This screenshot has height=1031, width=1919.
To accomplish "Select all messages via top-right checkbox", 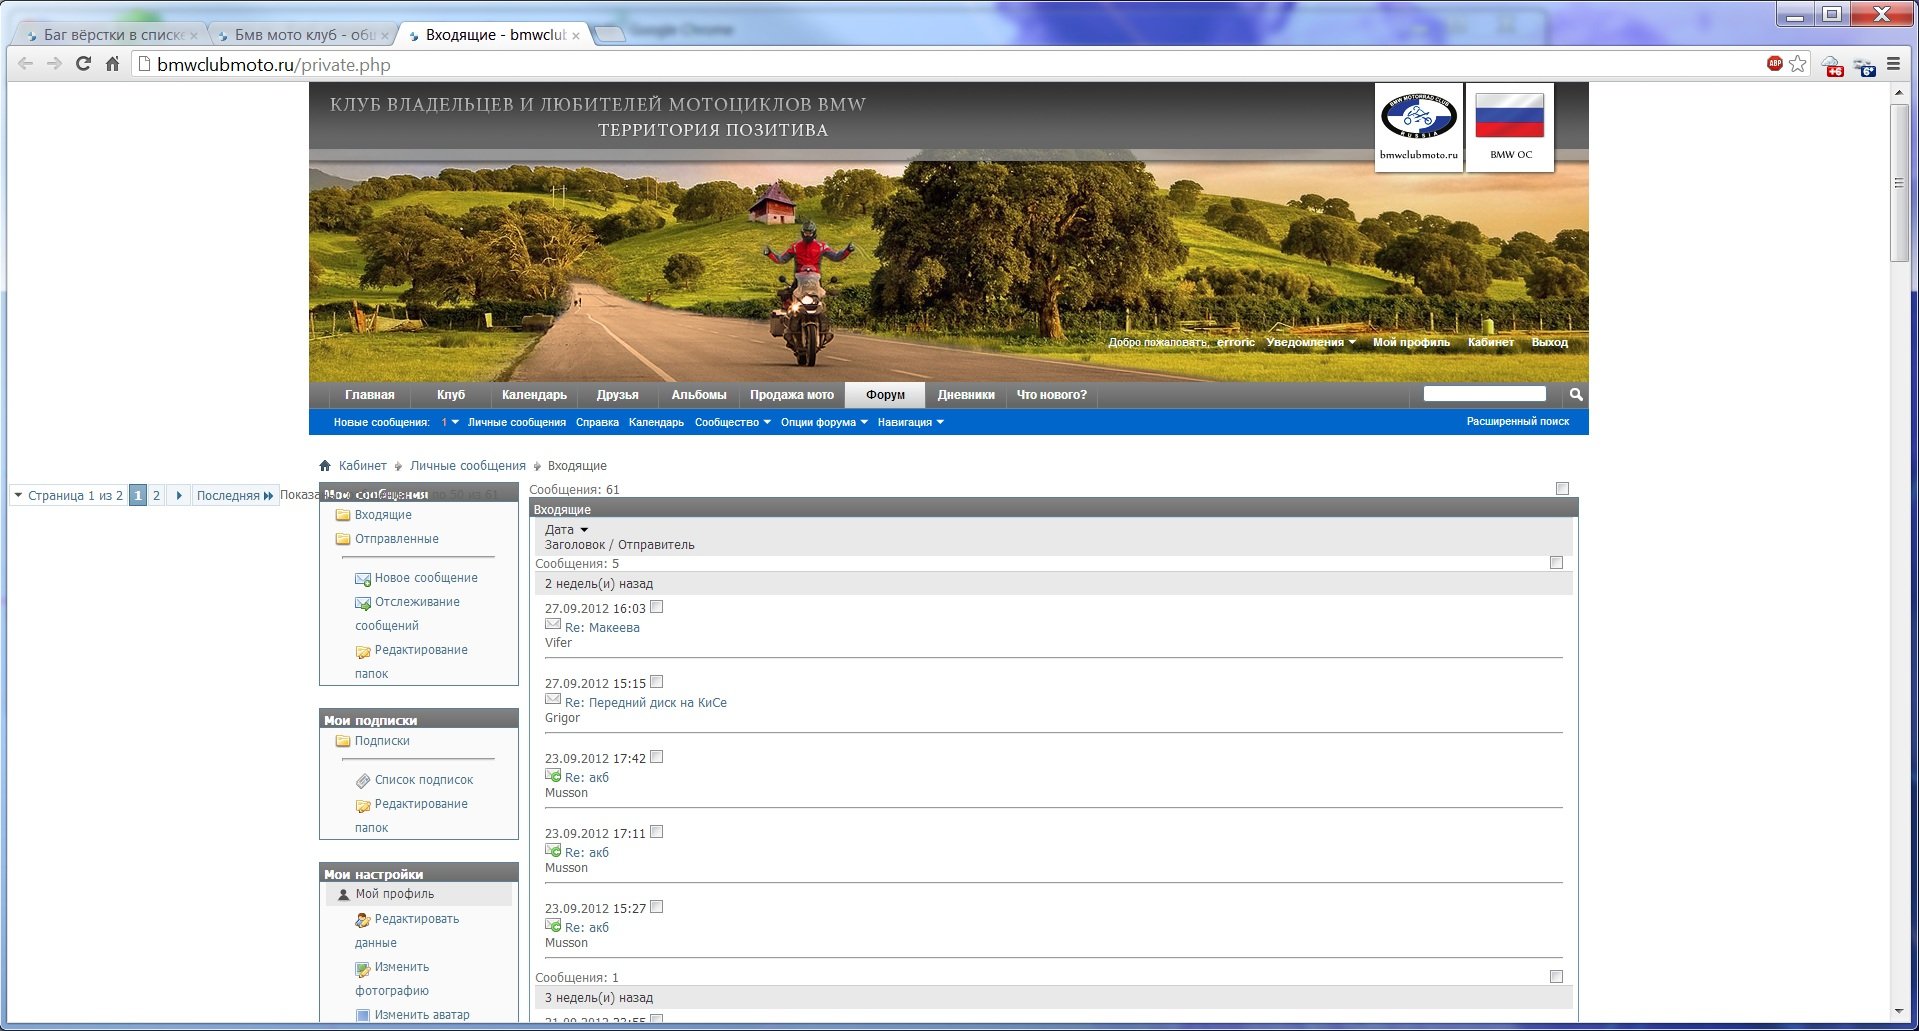I will tap(1562, 489).
